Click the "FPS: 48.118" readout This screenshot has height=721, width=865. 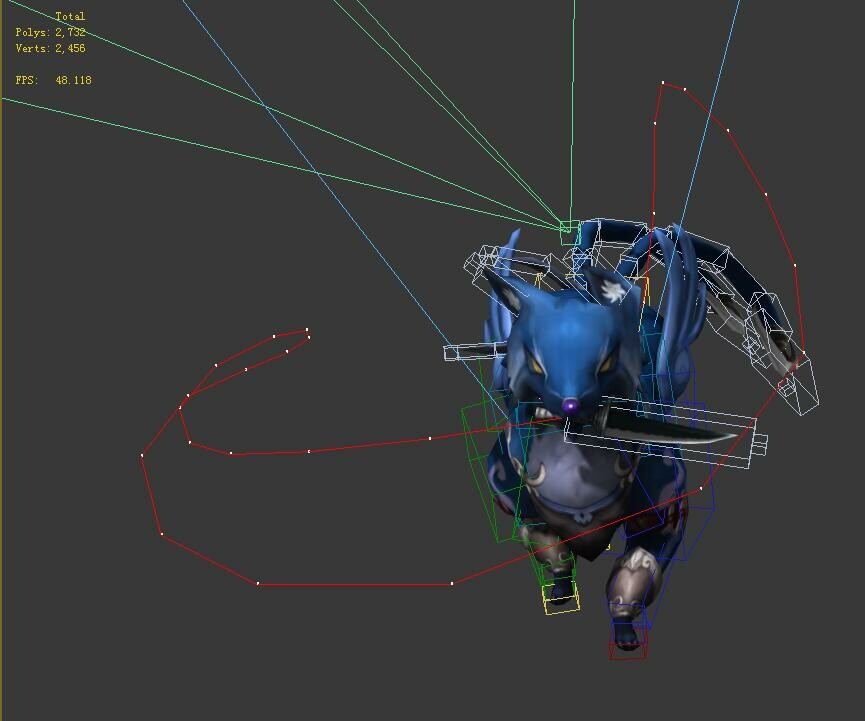pos(54,80)
